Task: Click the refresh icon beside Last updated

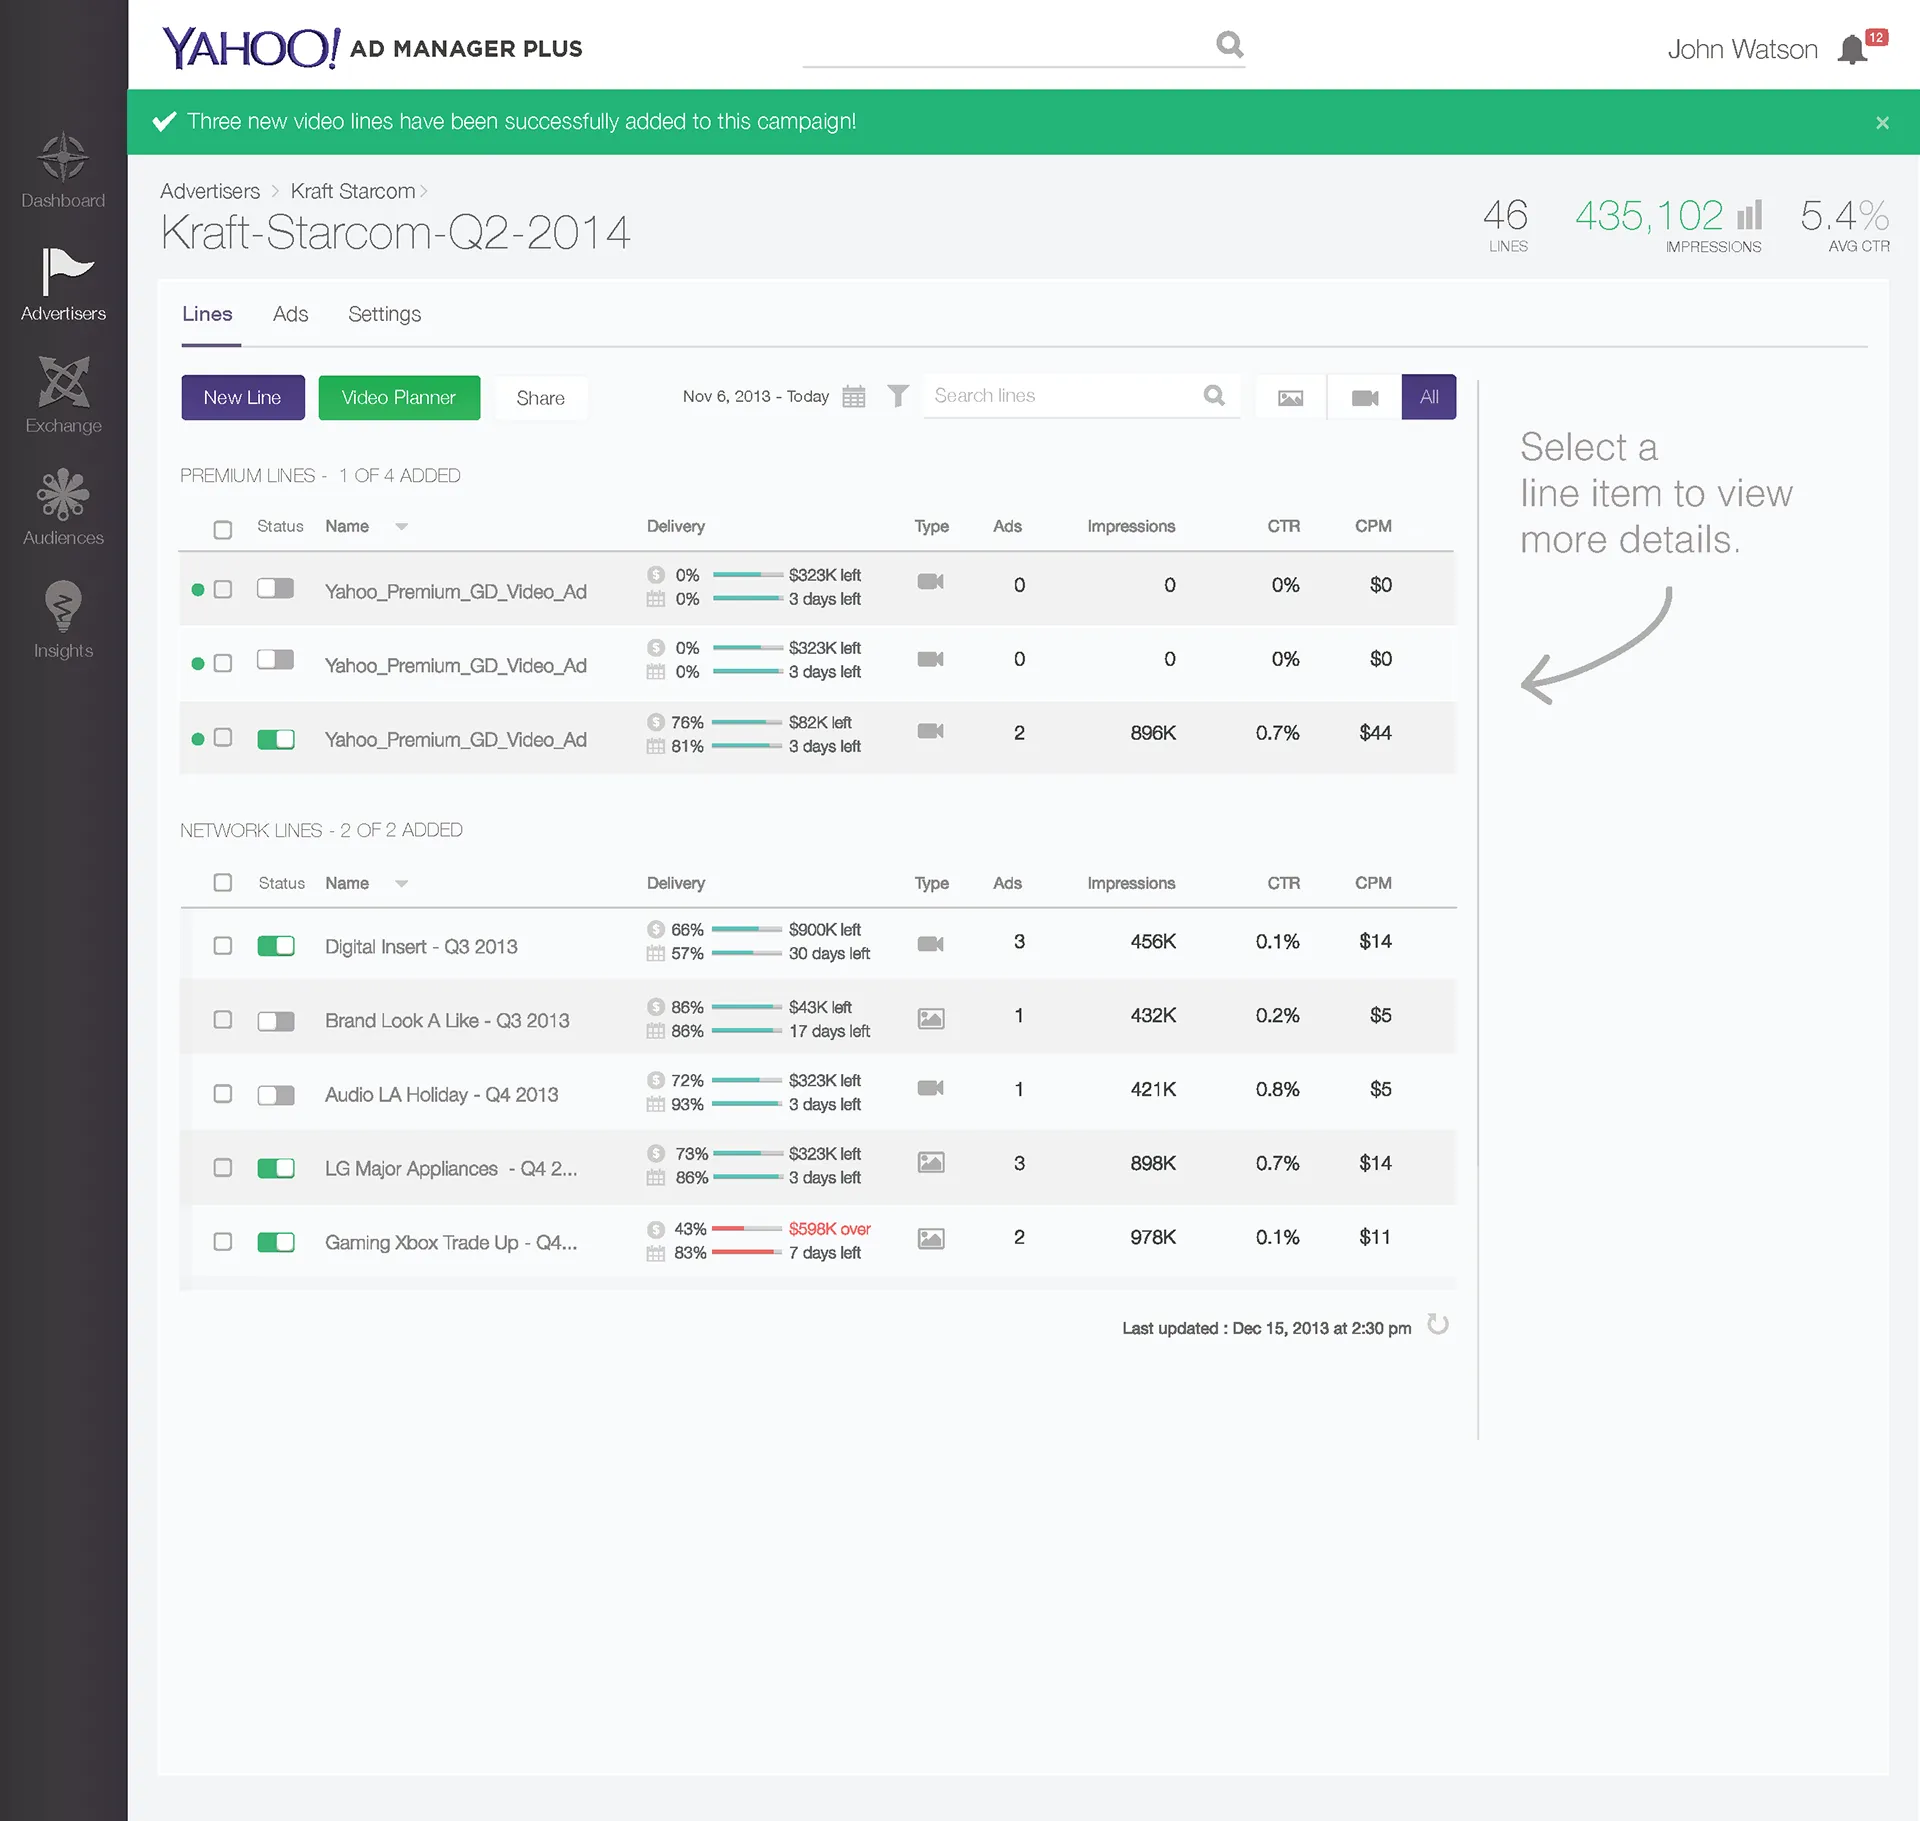Action: point(1438,1325)
